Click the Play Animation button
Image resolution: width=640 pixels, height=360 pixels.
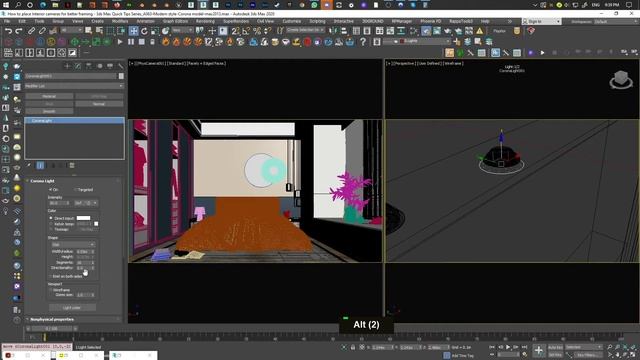coord(508,347)
